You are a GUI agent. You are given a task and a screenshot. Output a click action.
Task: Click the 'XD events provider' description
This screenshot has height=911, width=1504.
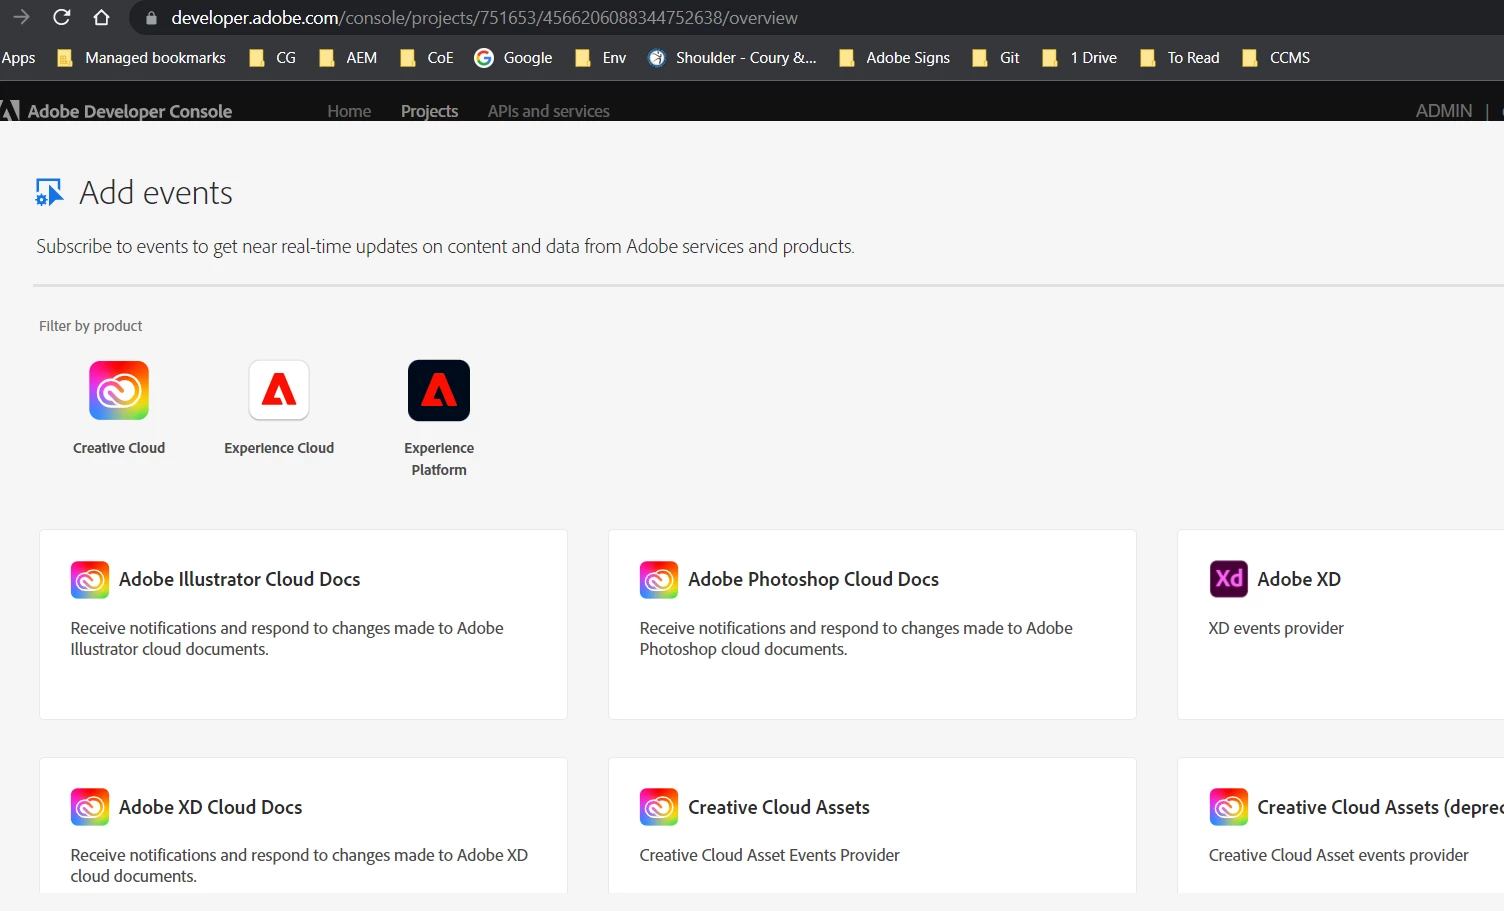point(1276,628)
